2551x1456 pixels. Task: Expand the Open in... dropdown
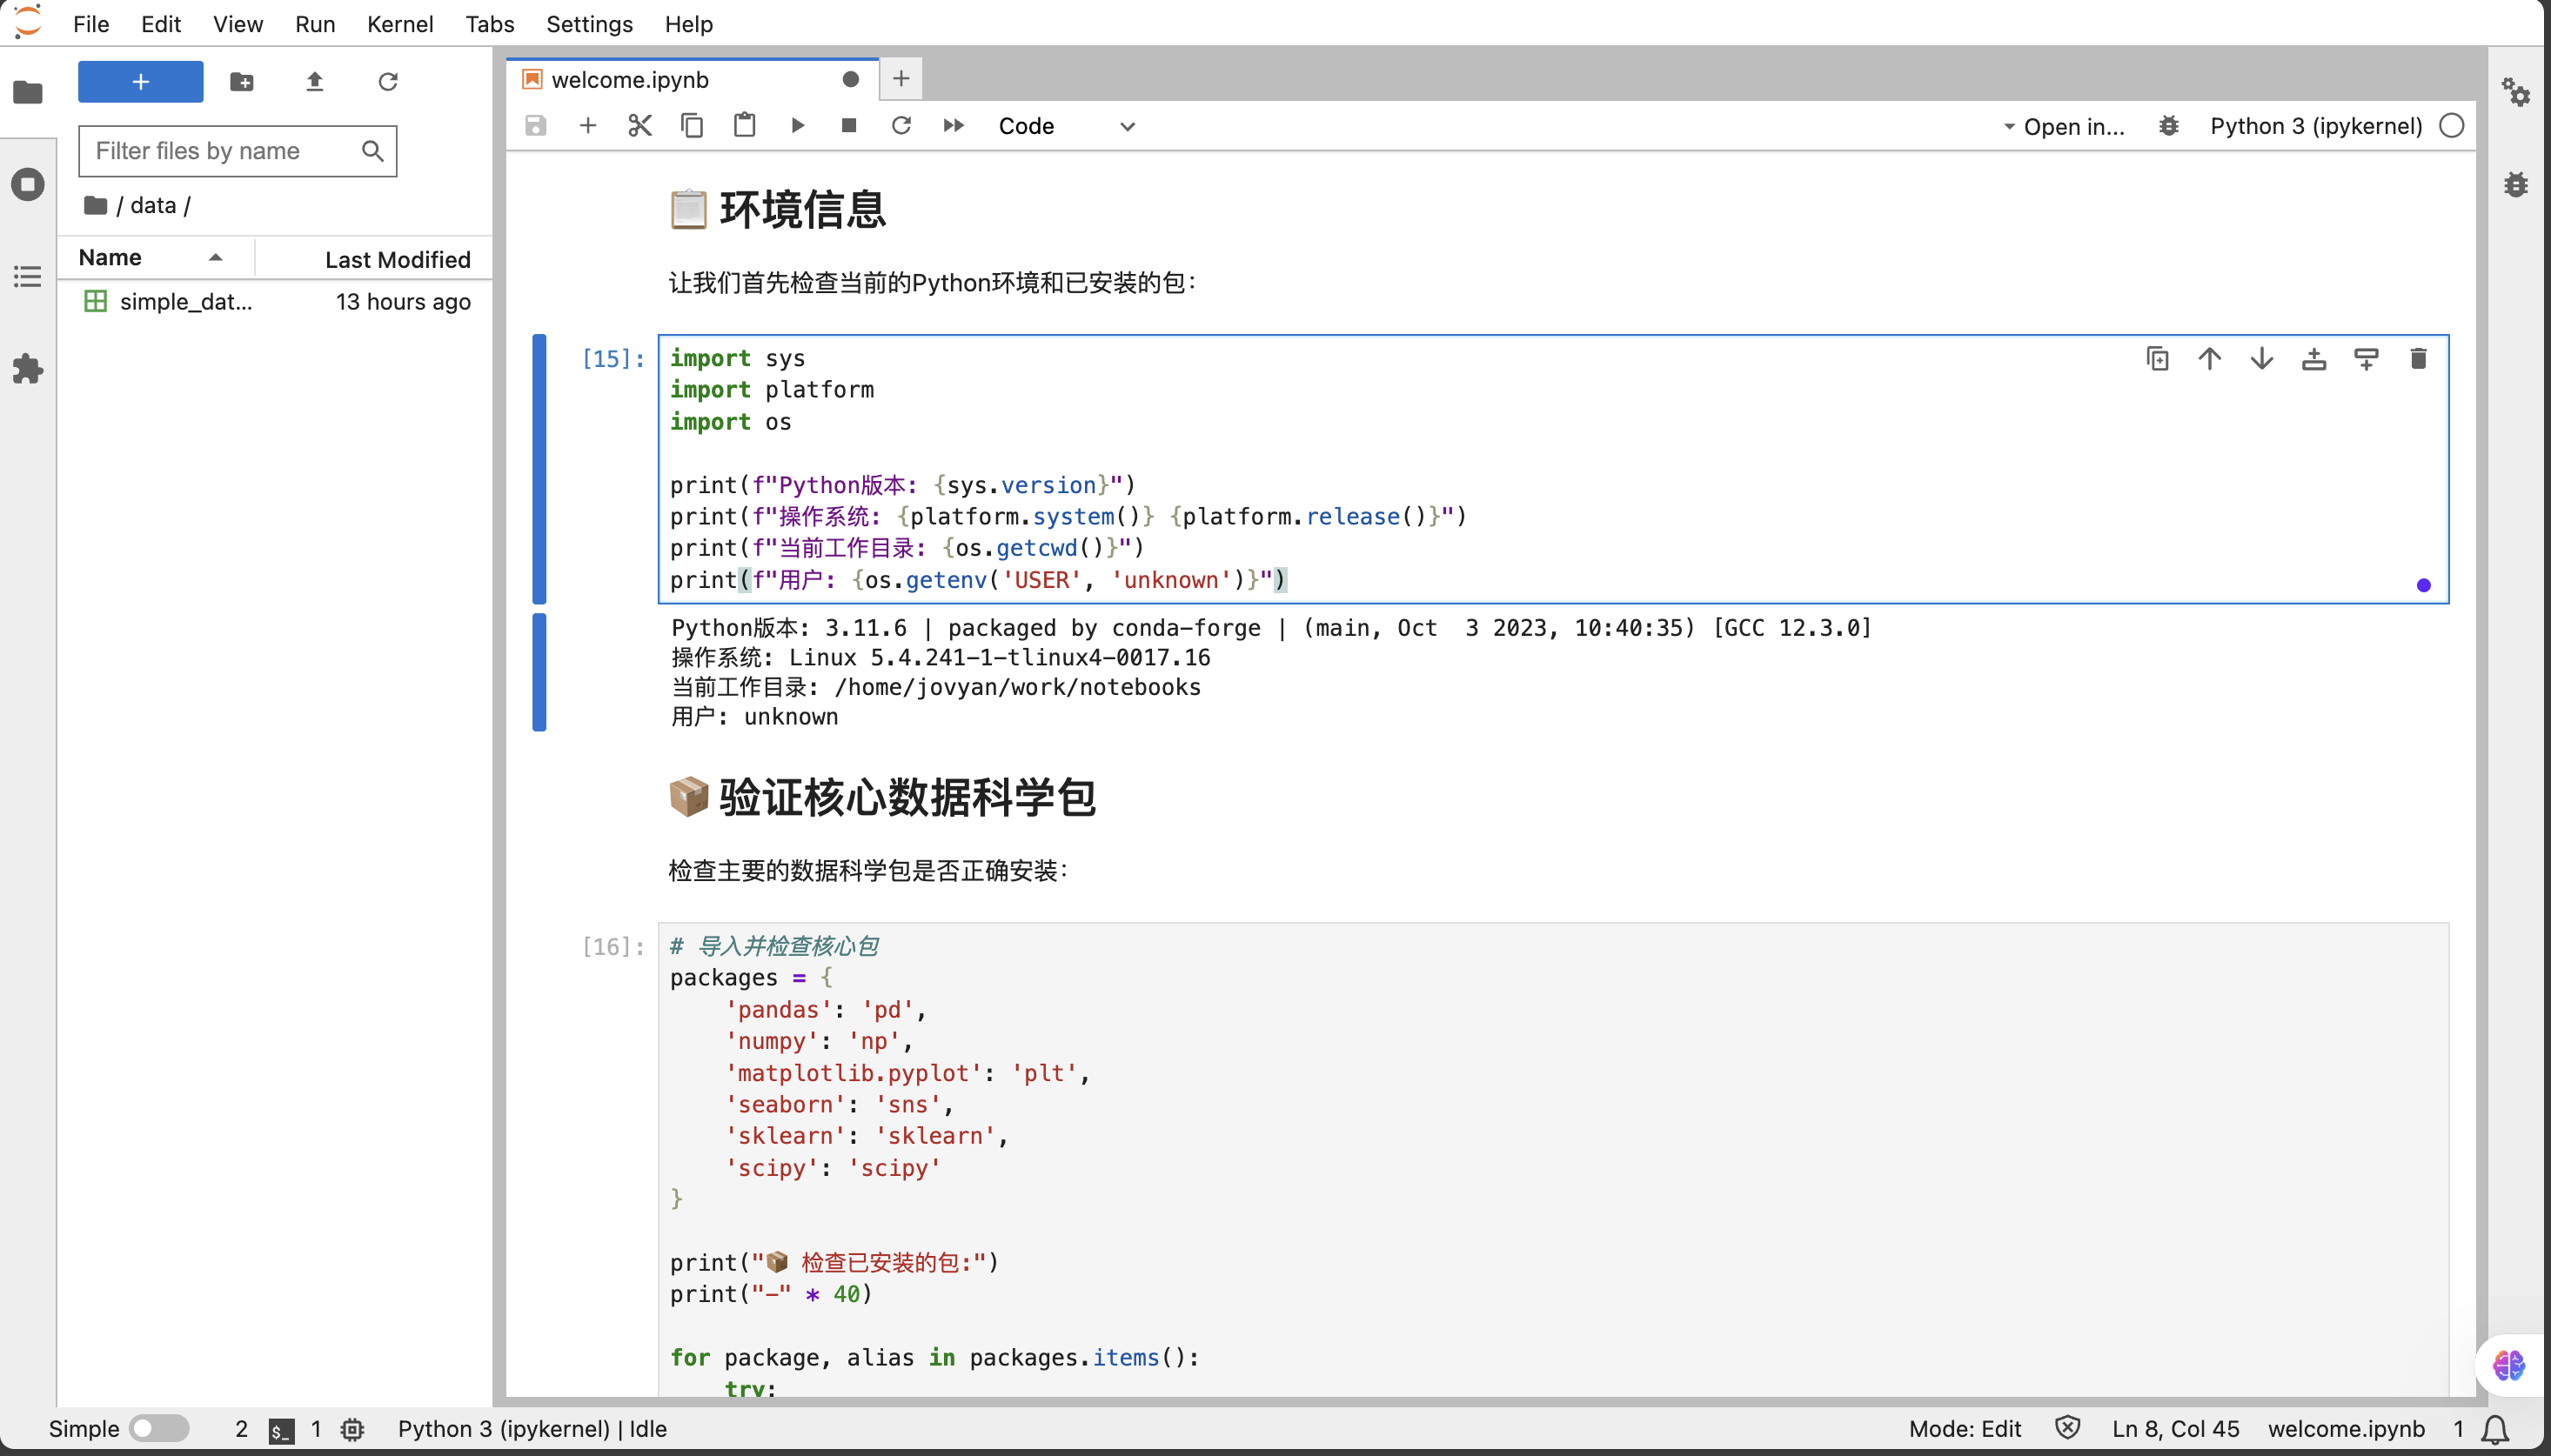(x=2064, y=127)
